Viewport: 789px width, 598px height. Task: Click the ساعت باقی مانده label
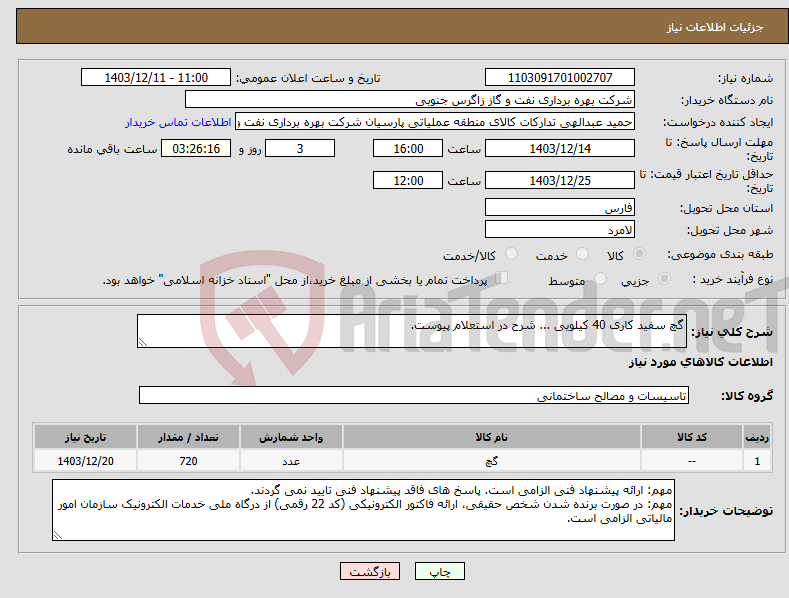[113, 150]
